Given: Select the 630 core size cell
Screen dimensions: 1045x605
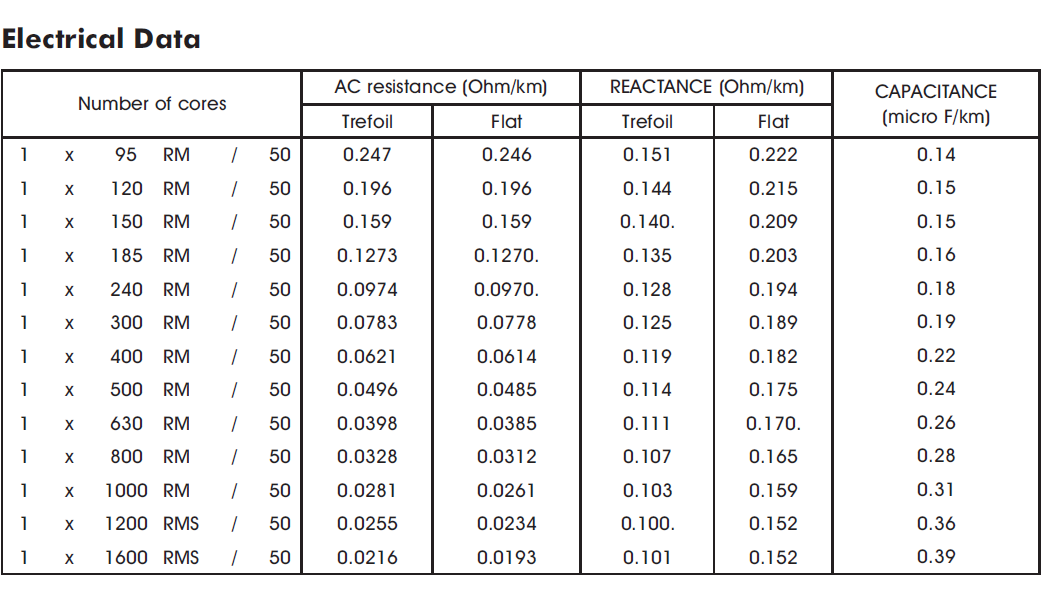Looking at the screenshot, I should point(127,424).
